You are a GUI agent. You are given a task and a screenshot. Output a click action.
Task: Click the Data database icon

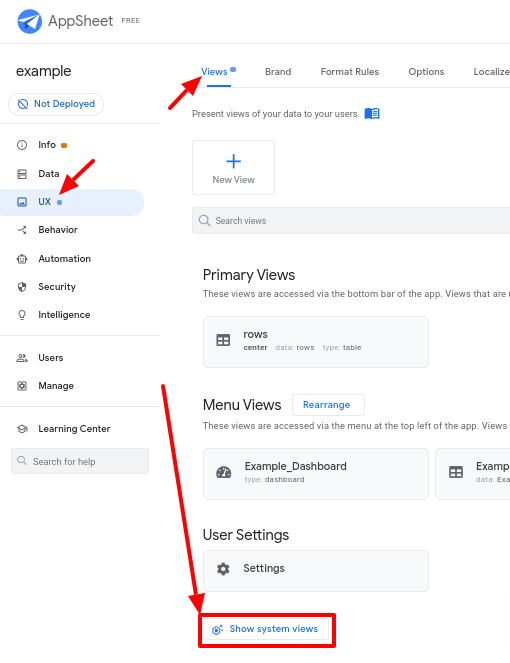[x=22, y=174]
